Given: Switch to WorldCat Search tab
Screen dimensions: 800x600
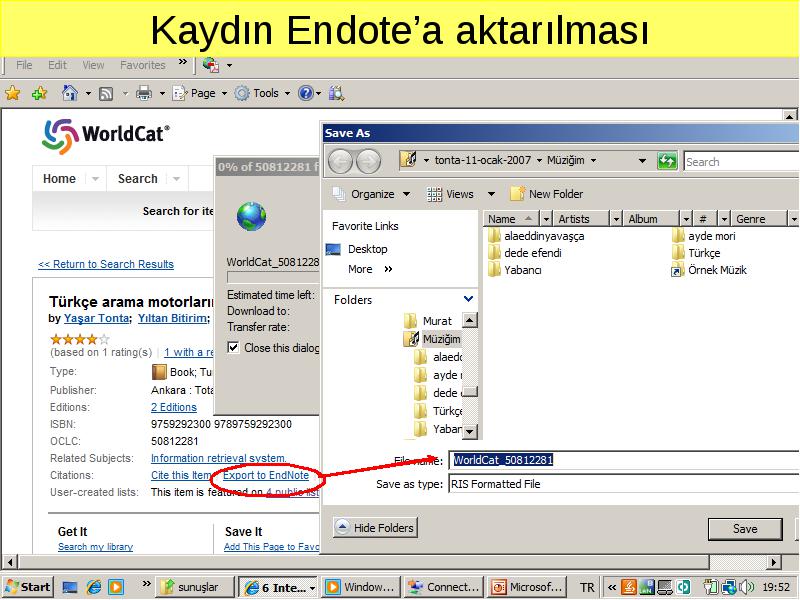Looking at the screenshot, I should [x=138, y=179].
